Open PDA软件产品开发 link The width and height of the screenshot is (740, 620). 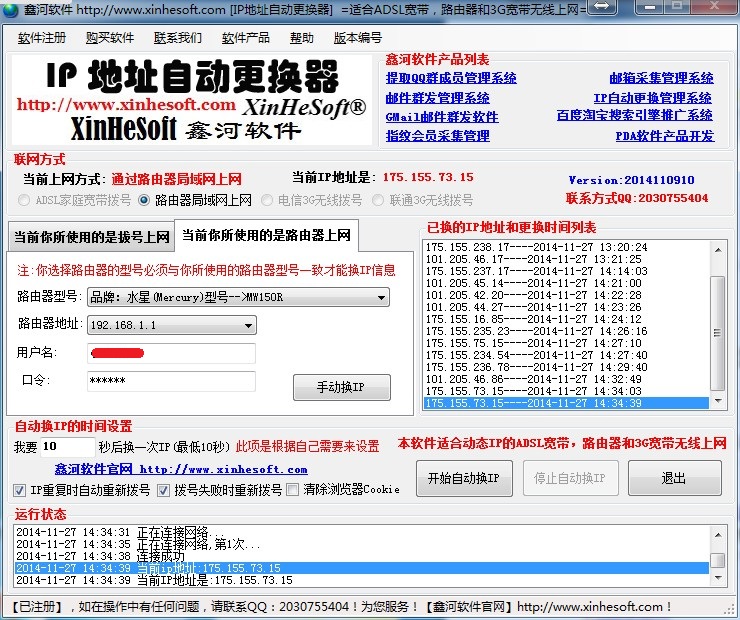(x=665, y=136)
